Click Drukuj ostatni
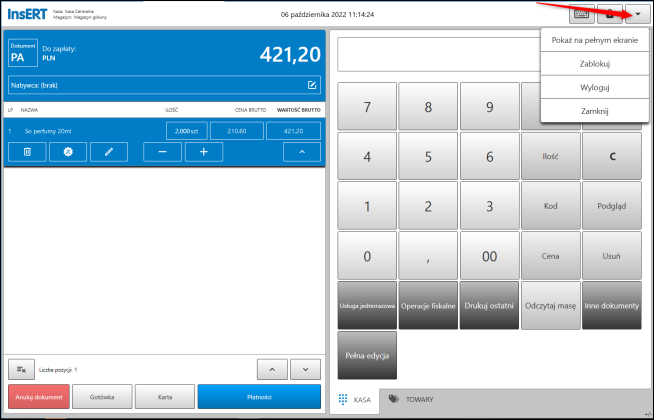This screenshot has height=420, width=654. pos(490,305)
